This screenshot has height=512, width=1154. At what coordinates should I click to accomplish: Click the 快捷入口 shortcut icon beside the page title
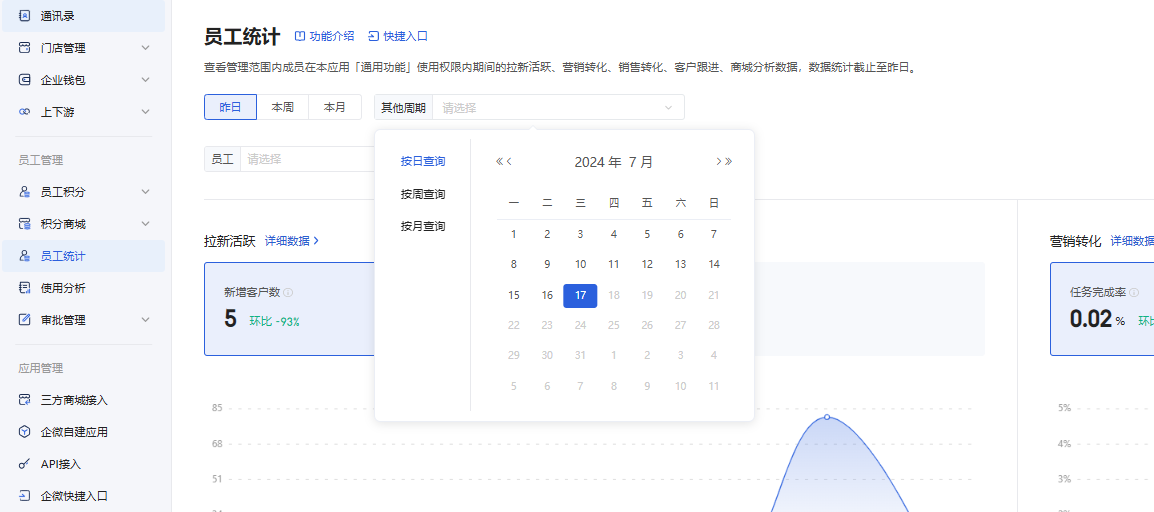(x=373, y=36)
